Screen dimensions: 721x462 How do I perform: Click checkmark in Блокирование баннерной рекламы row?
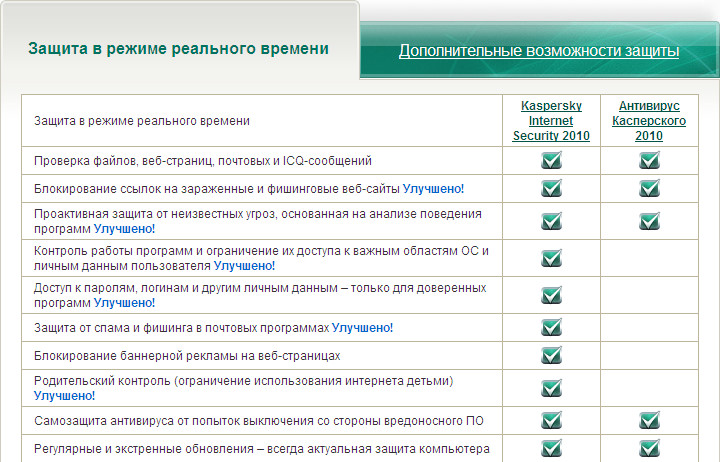[x=551, y=355]
